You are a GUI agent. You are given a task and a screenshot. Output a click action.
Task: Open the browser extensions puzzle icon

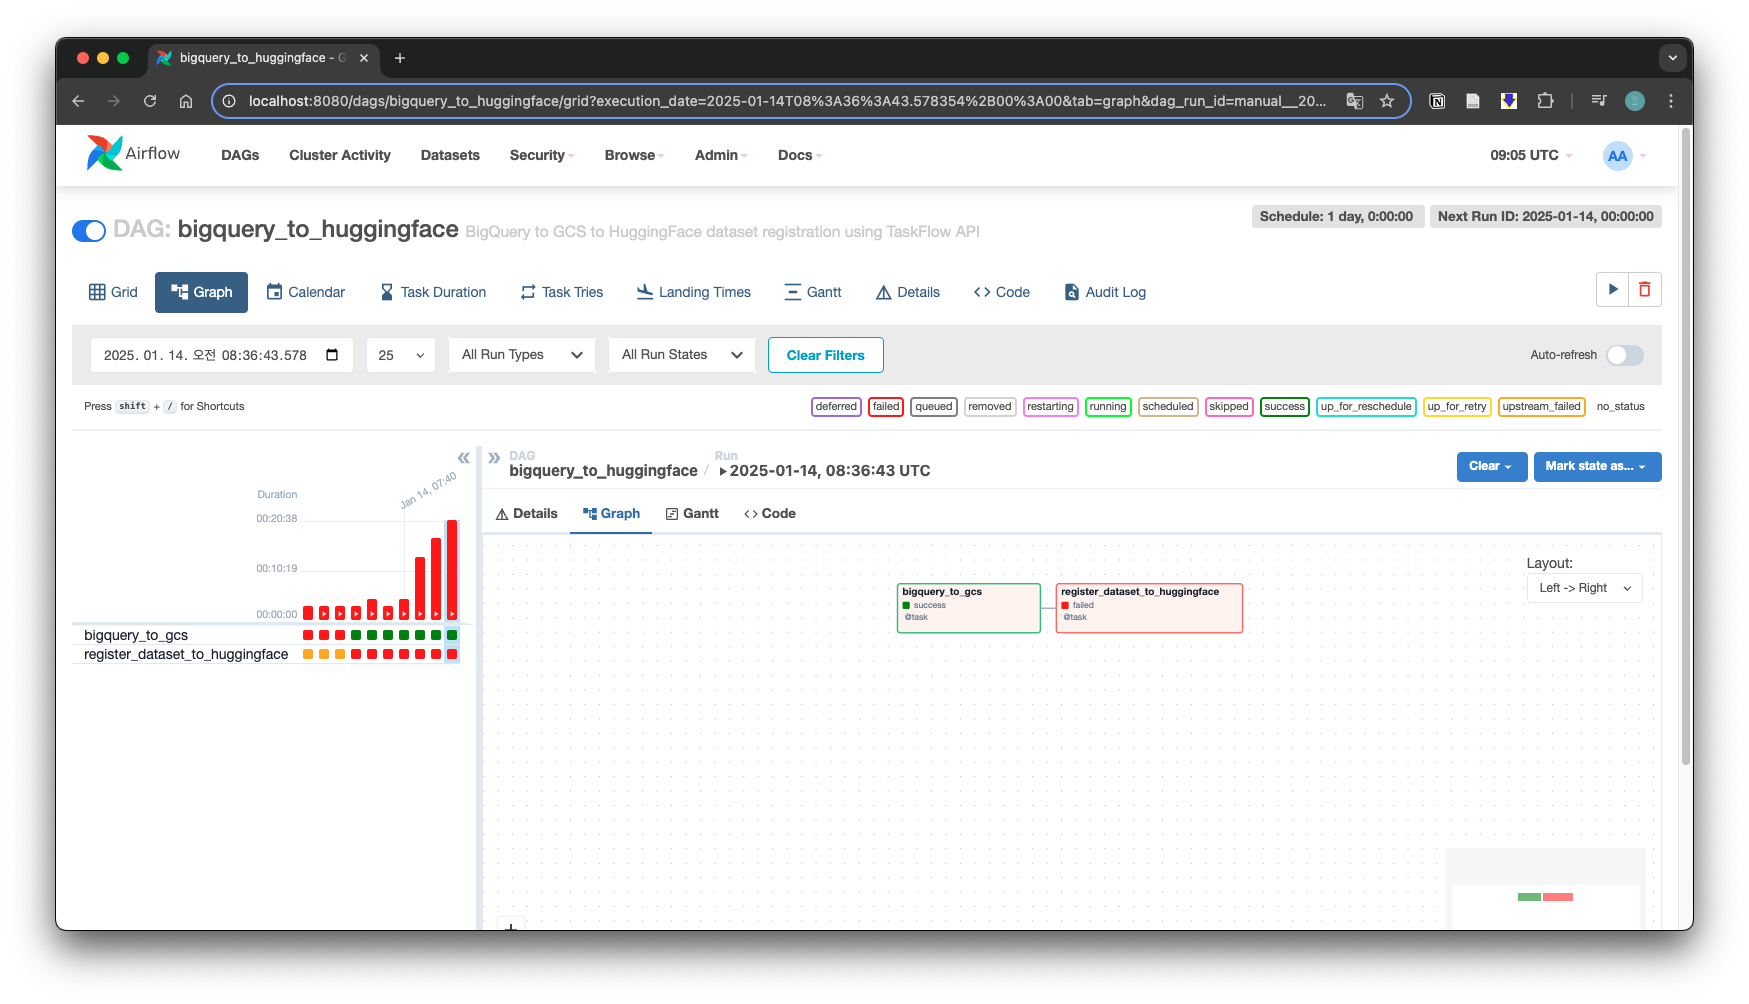click(1545, 101)
